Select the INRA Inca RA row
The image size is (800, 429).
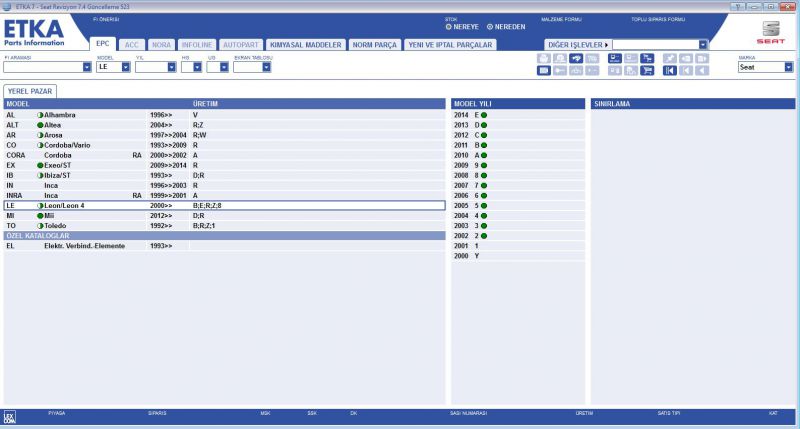pyautogui.click(x=224, y=196)
